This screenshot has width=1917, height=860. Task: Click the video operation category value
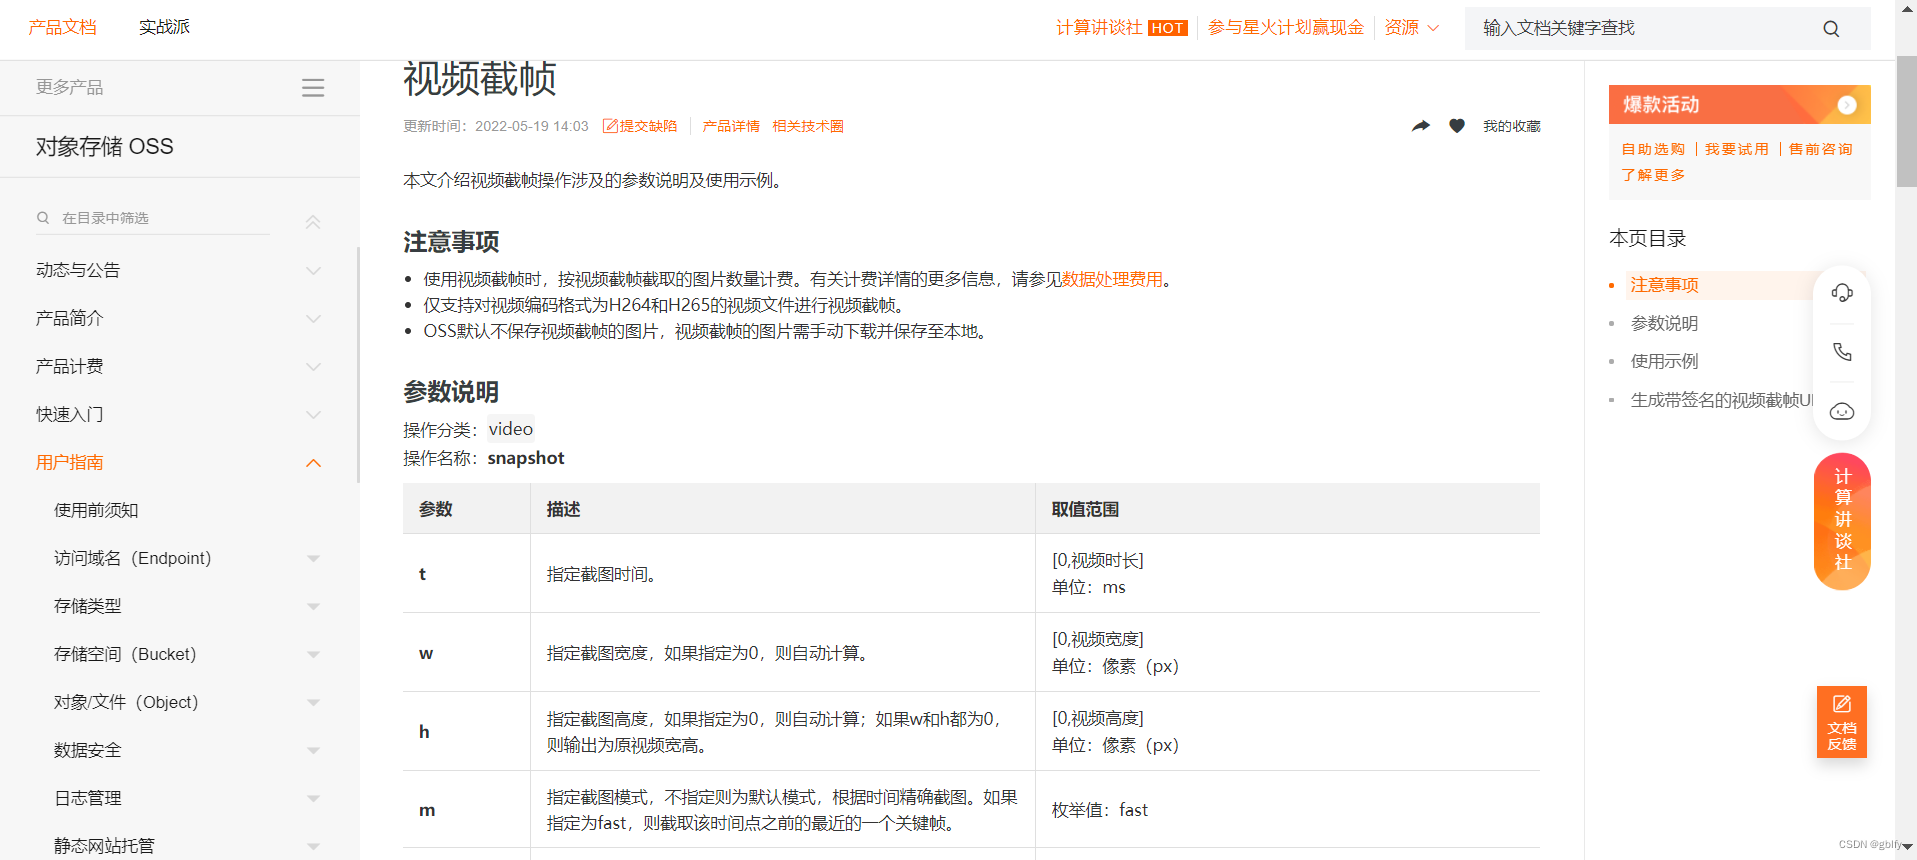click(511, 429)
